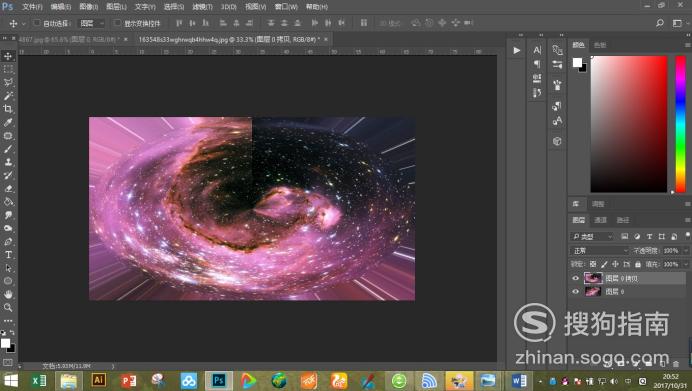Screen dimensions: 692x391
Task: Click the search icon in options bar
Action: [x=659, y=23]
